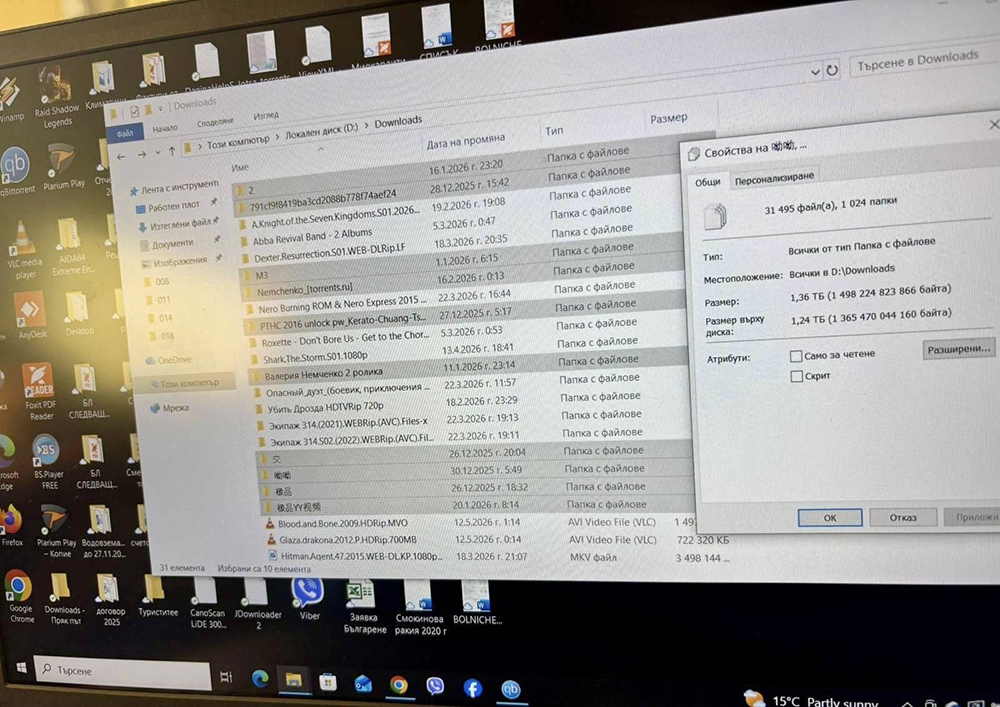The height and width of the screenshot is (707, 1000).
Task: Open the Google Chrome desktop icon
Action: [20, 597]
